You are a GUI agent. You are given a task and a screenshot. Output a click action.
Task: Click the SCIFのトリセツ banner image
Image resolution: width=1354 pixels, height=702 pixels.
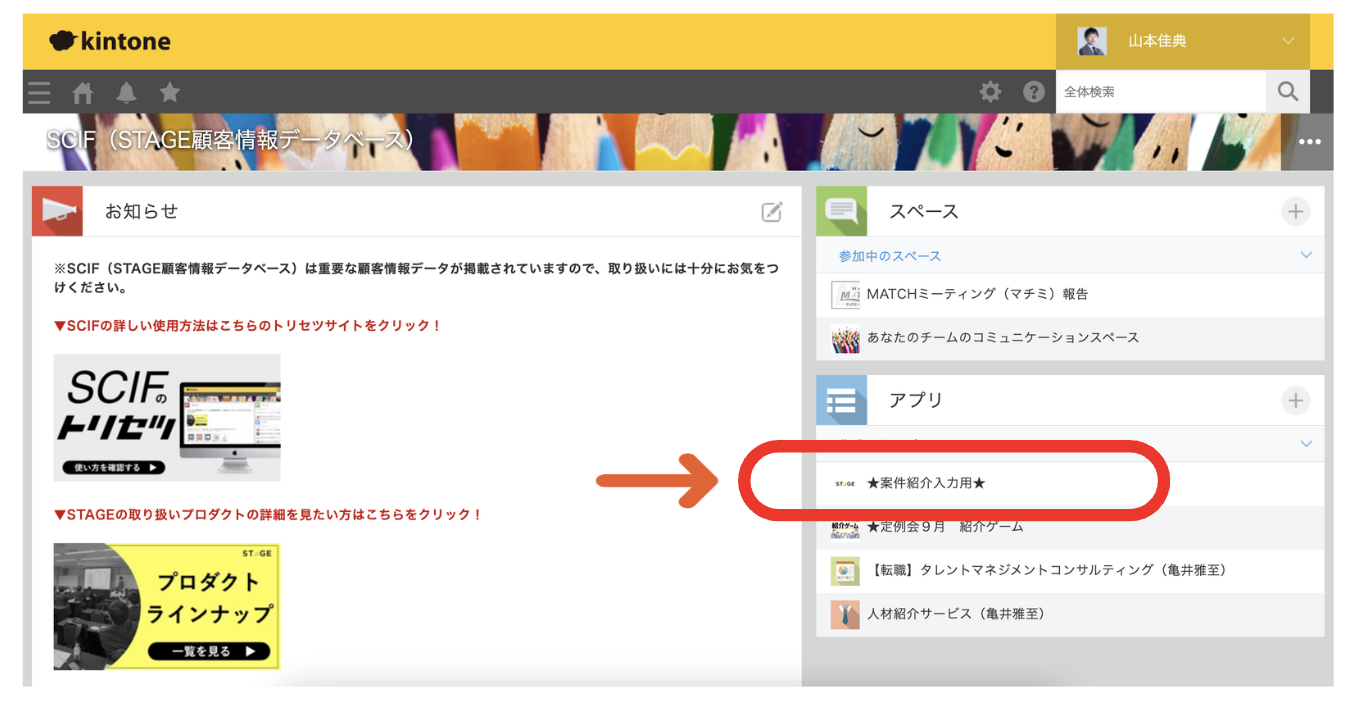pos(167,417)
